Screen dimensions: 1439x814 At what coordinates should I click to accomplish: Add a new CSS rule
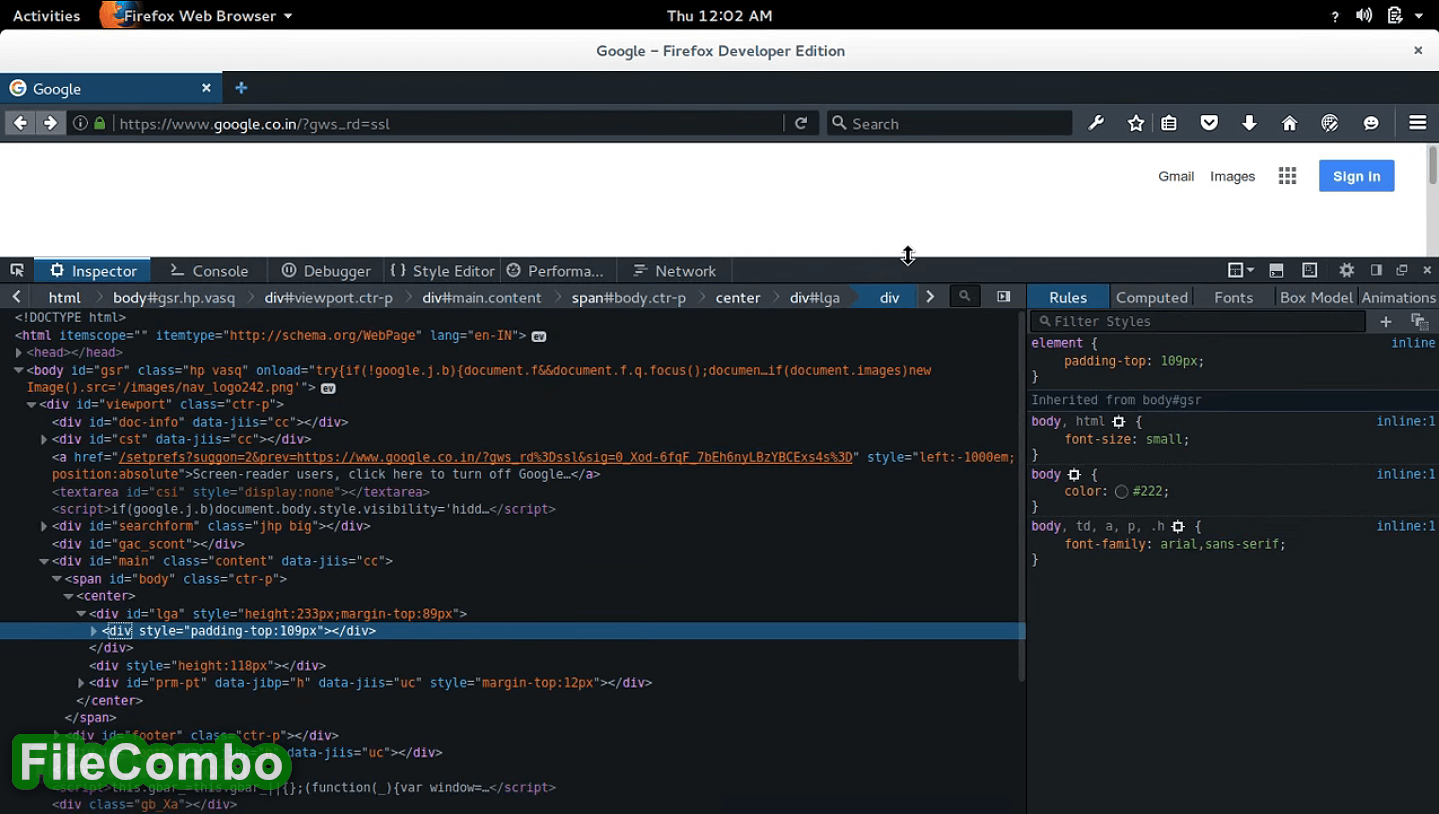(1386, 321)
